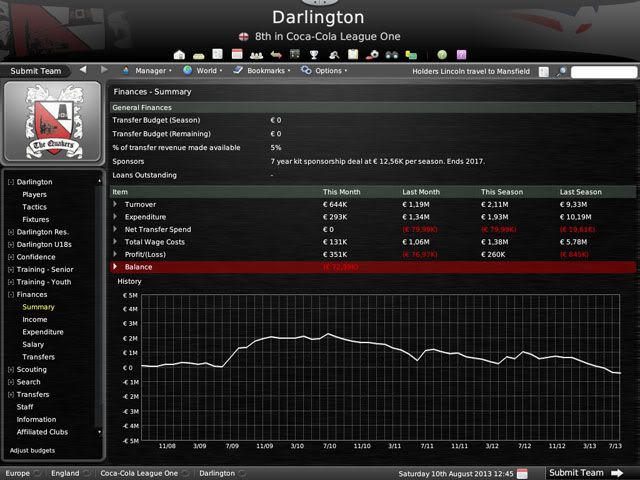The width and height of the screenshot is (640, 480).
Task: Open the World menu
Action: tap(202, 71)
